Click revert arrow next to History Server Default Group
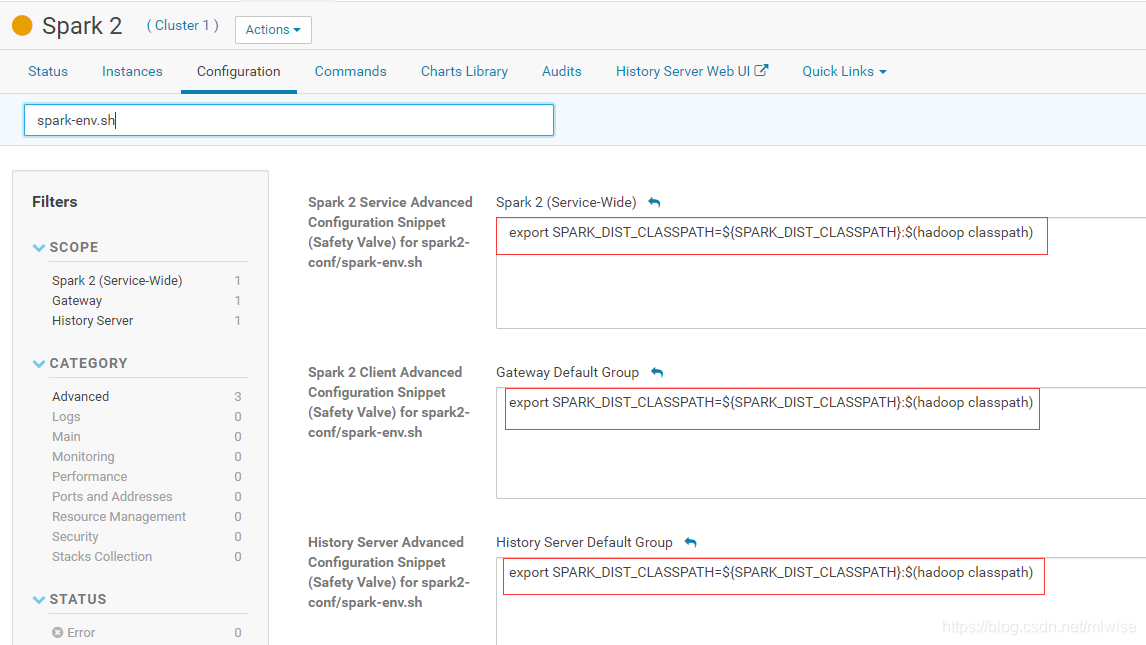1146x645 pixels. 690,541
